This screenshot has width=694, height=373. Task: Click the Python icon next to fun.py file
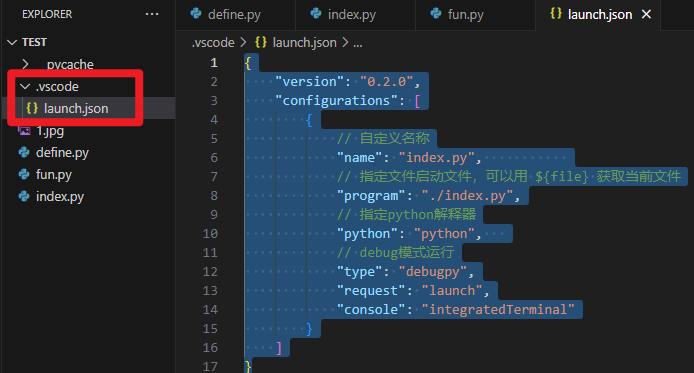pyautogui.click(x=24, y=174)
